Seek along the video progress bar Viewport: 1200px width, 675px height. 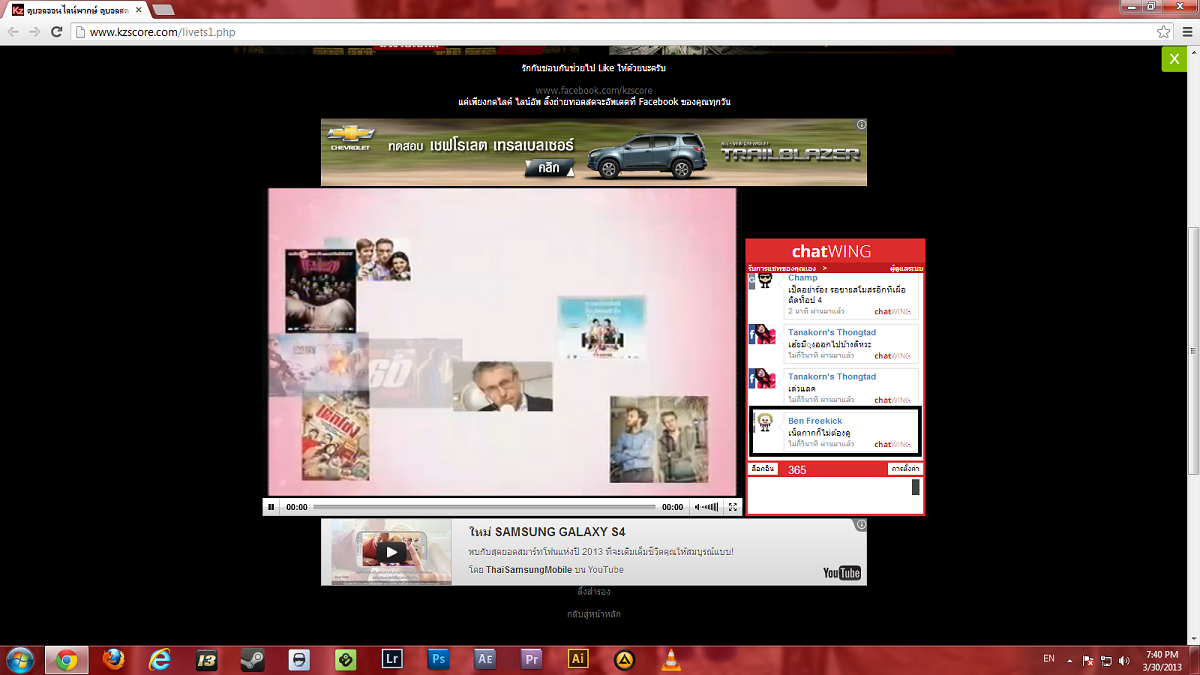[484, 507]
